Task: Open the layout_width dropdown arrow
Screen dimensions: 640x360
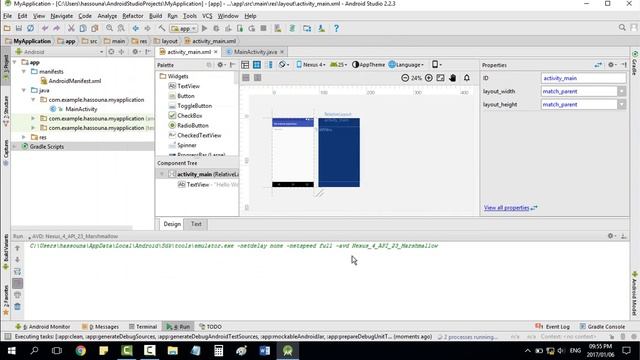Action: pos(621,91)
